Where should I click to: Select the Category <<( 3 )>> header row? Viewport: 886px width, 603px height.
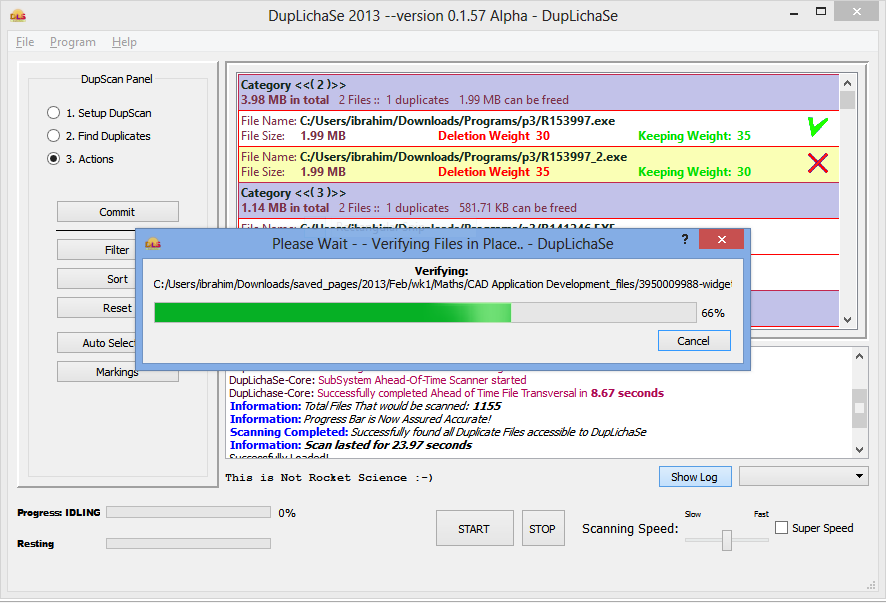pyautogui.click(x=538, y=200)
